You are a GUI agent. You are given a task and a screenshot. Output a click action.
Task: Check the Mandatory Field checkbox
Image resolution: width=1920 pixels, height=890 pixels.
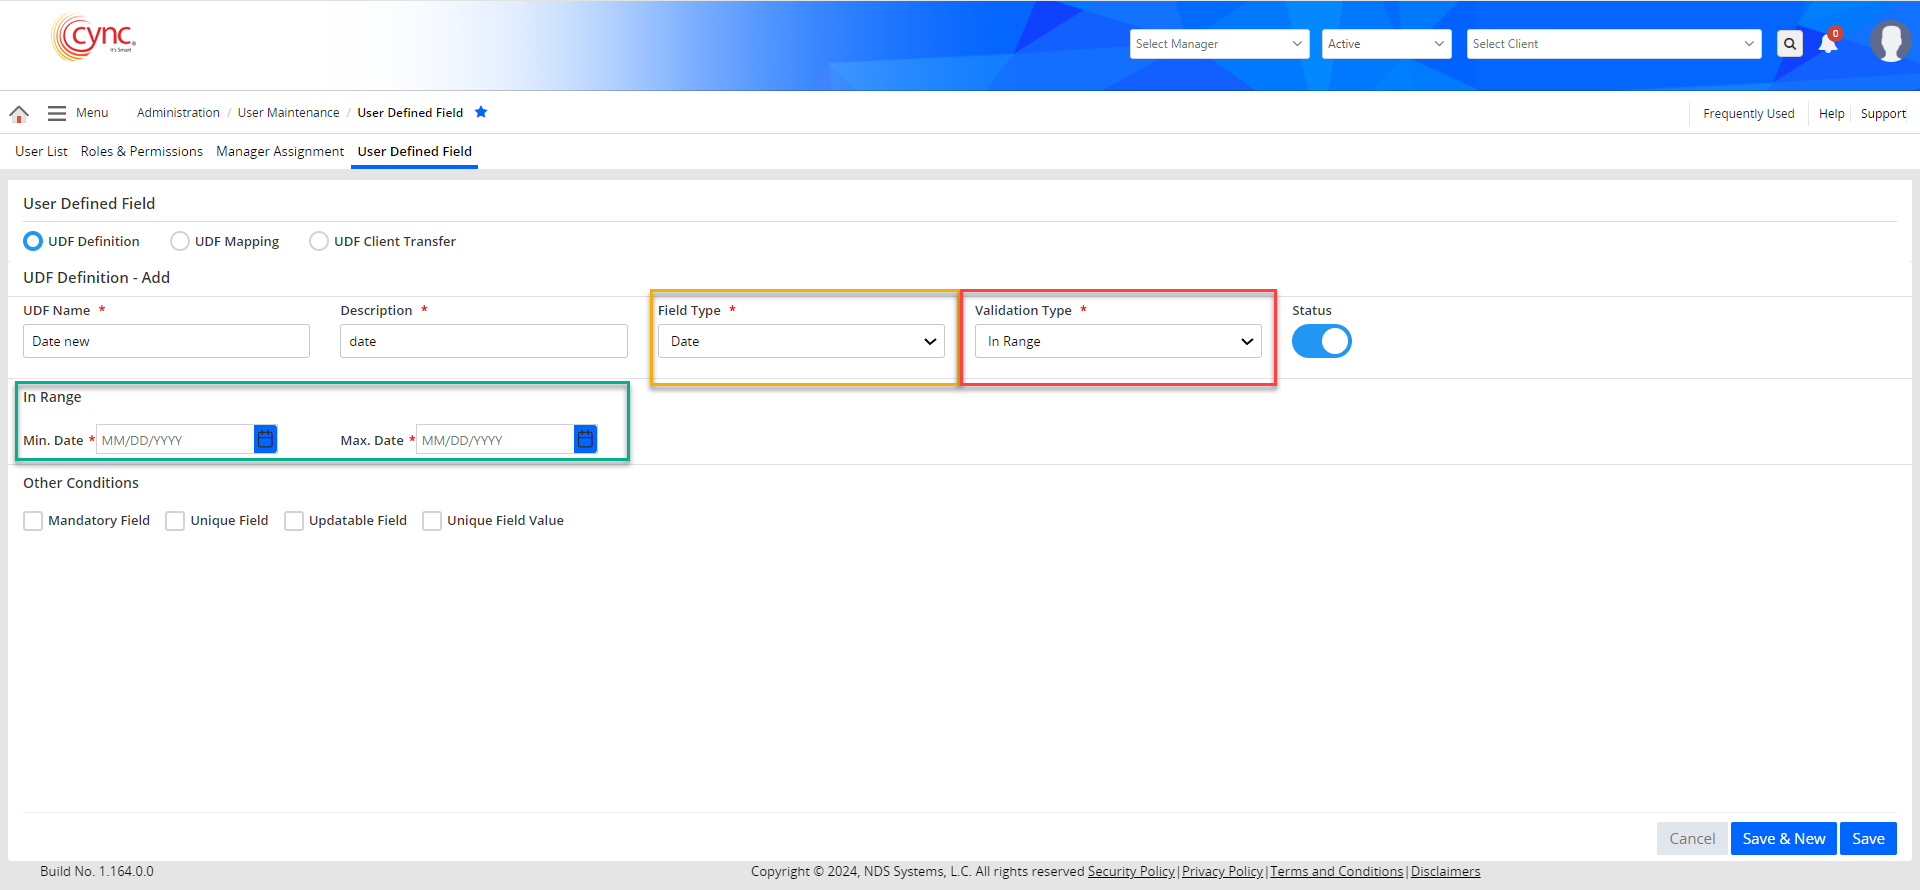pyautogui.click(x=33, y=521)
